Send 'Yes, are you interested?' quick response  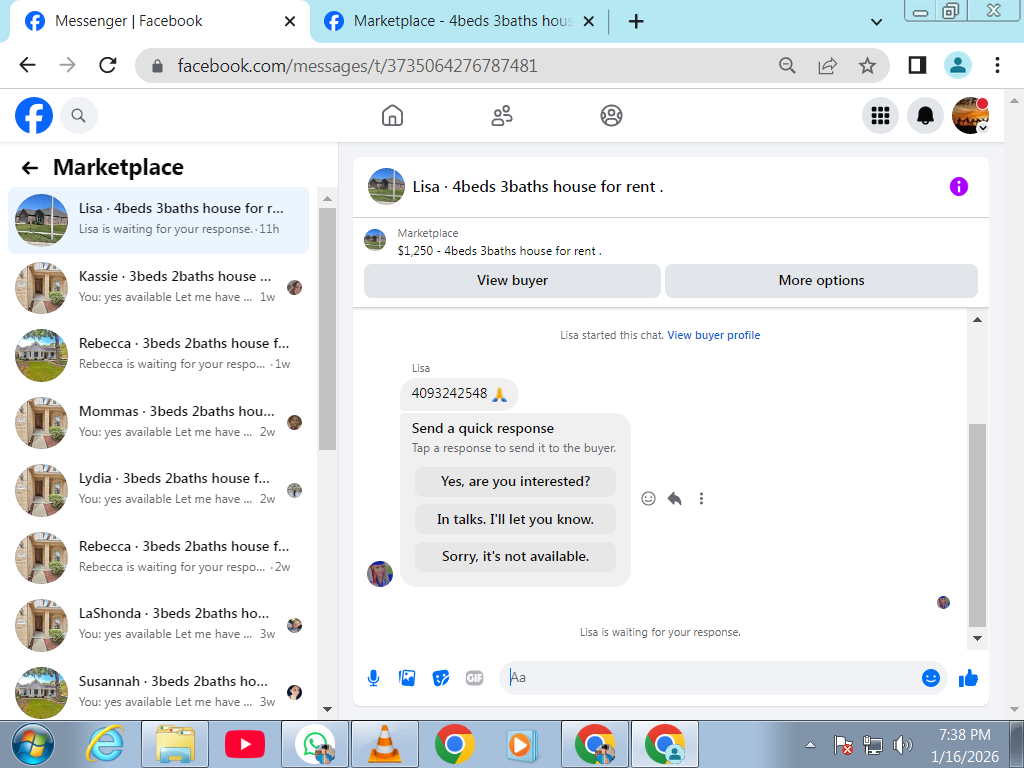click(x=515, y=482)
